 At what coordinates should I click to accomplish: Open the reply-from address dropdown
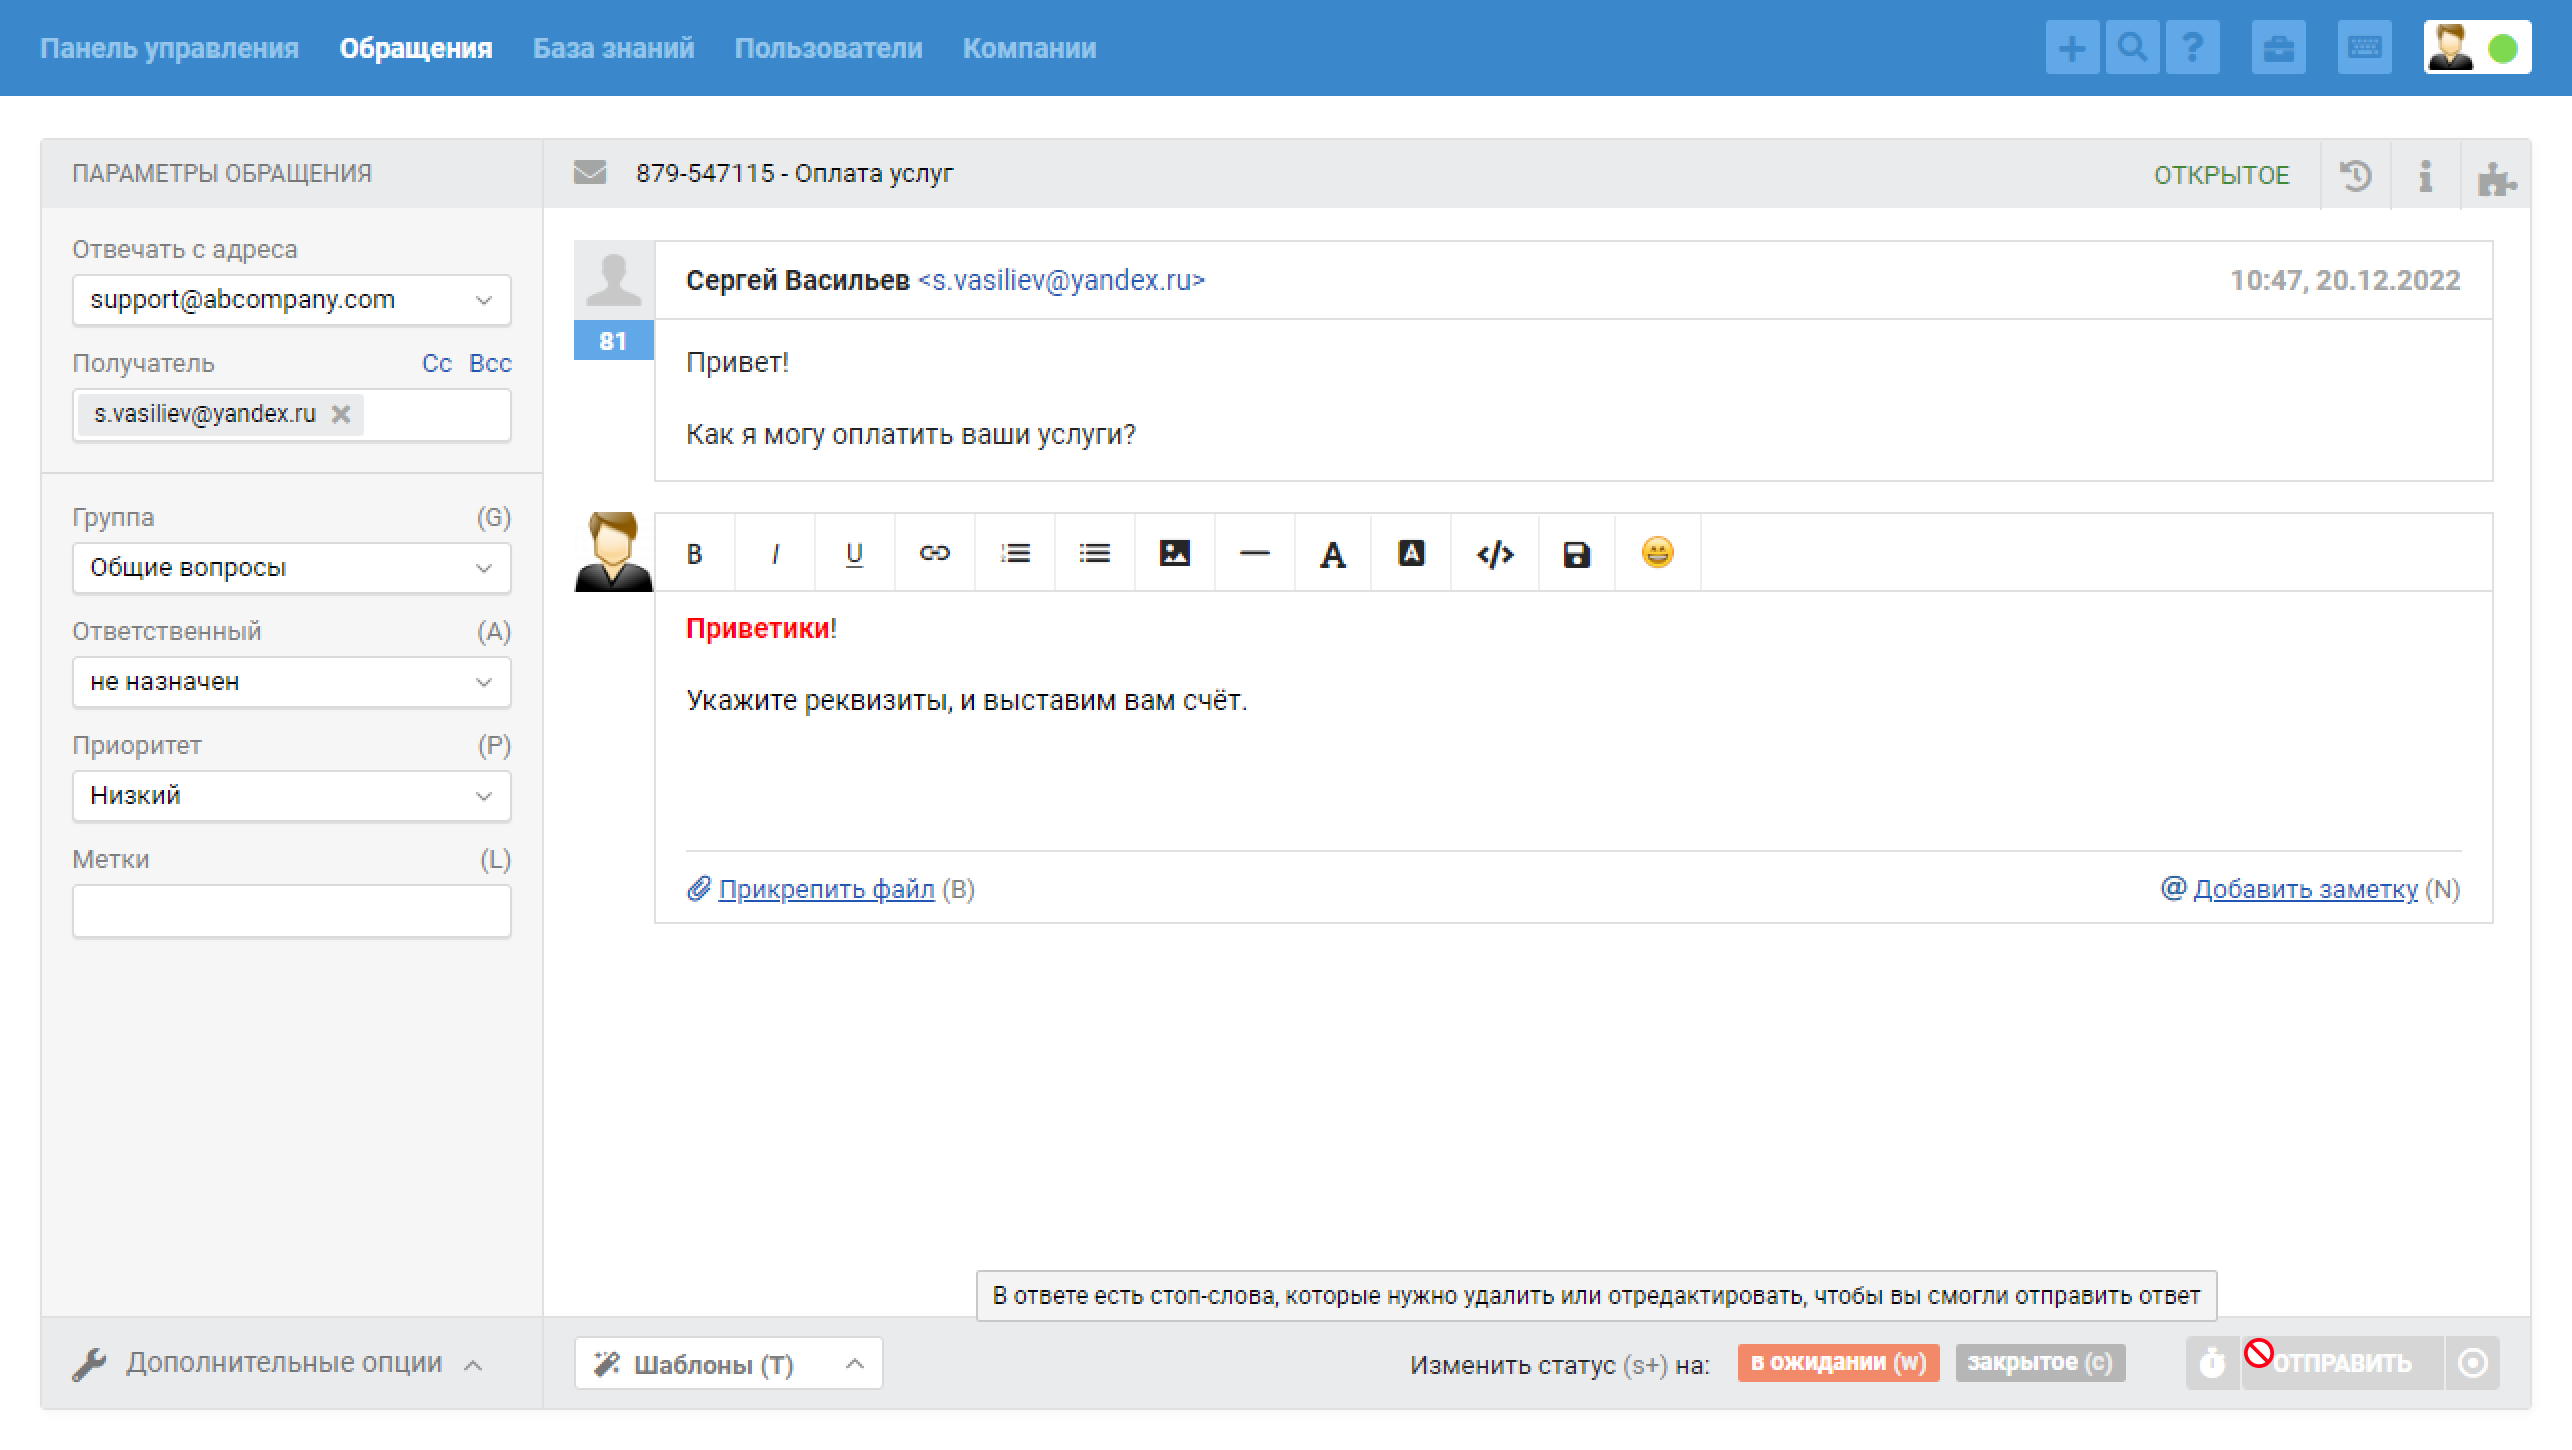tap(291, 300)
